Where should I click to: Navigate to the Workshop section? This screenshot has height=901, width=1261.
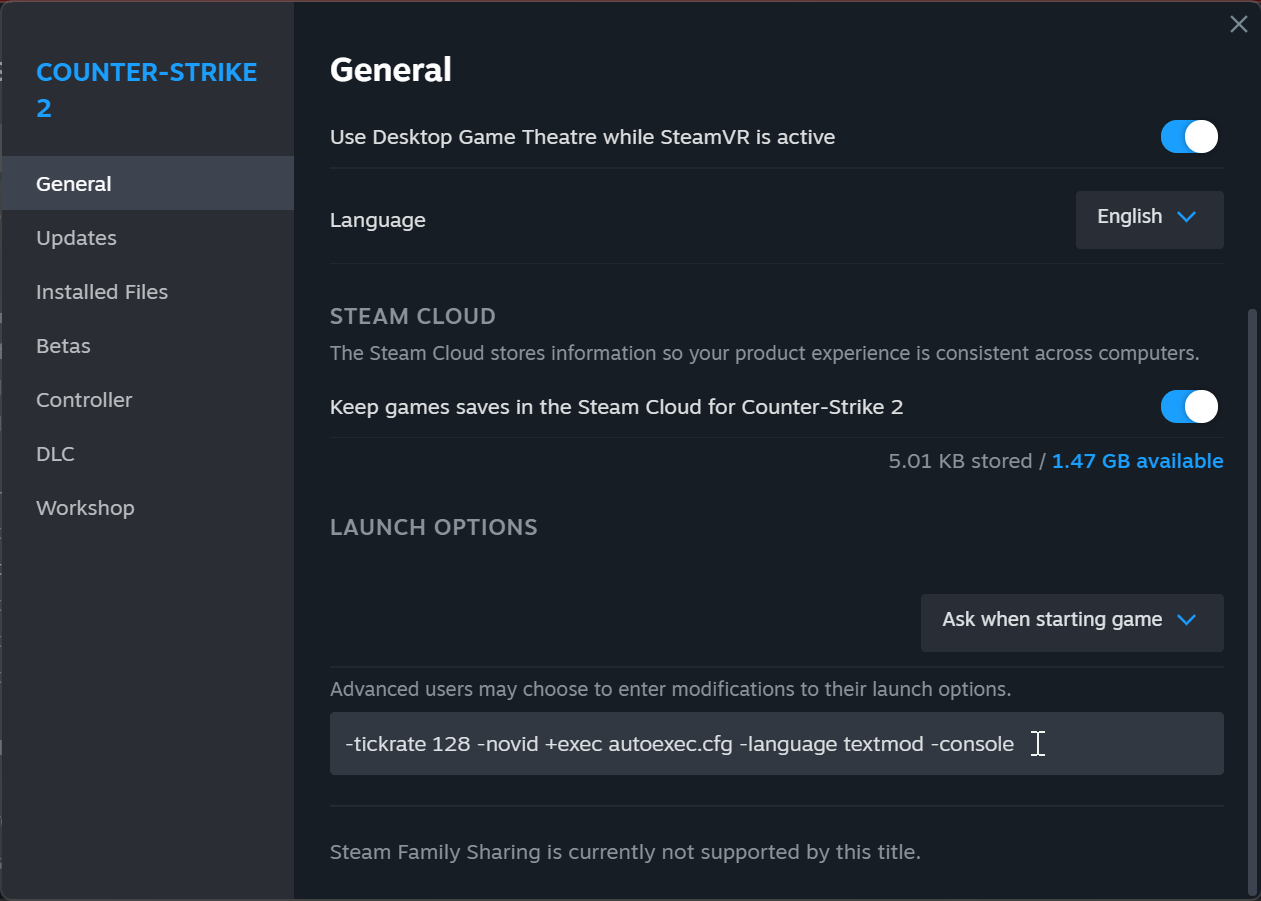[x=85, y=508]
